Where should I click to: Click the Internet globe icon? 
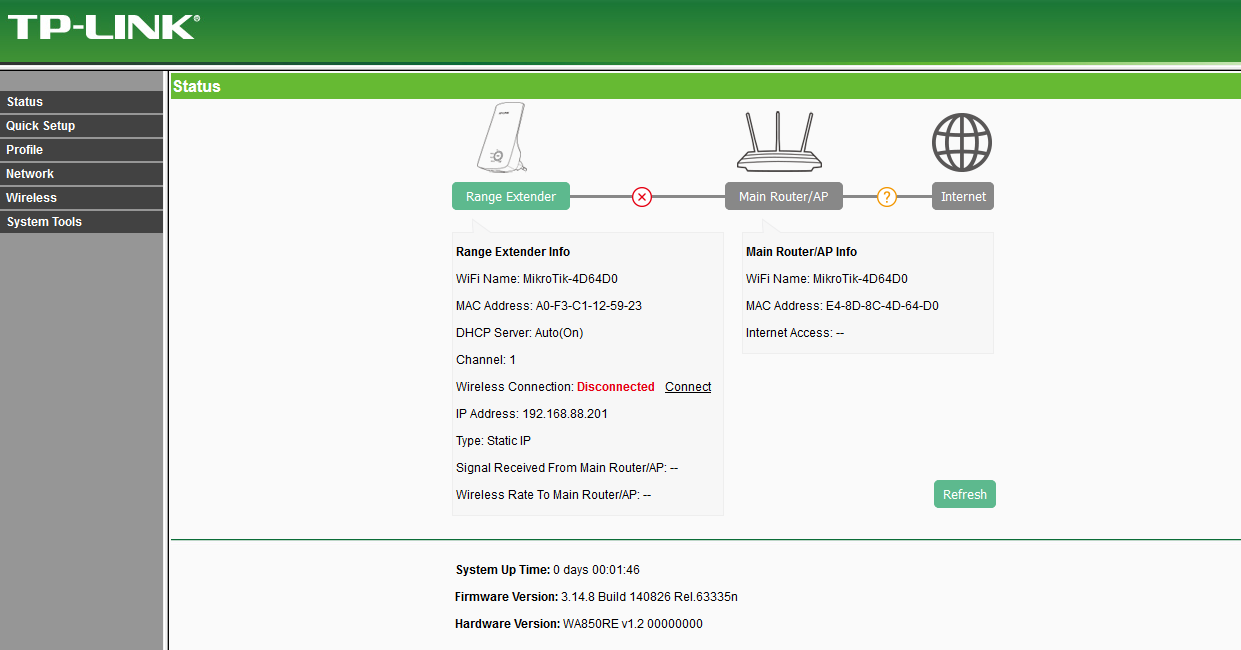962,142
